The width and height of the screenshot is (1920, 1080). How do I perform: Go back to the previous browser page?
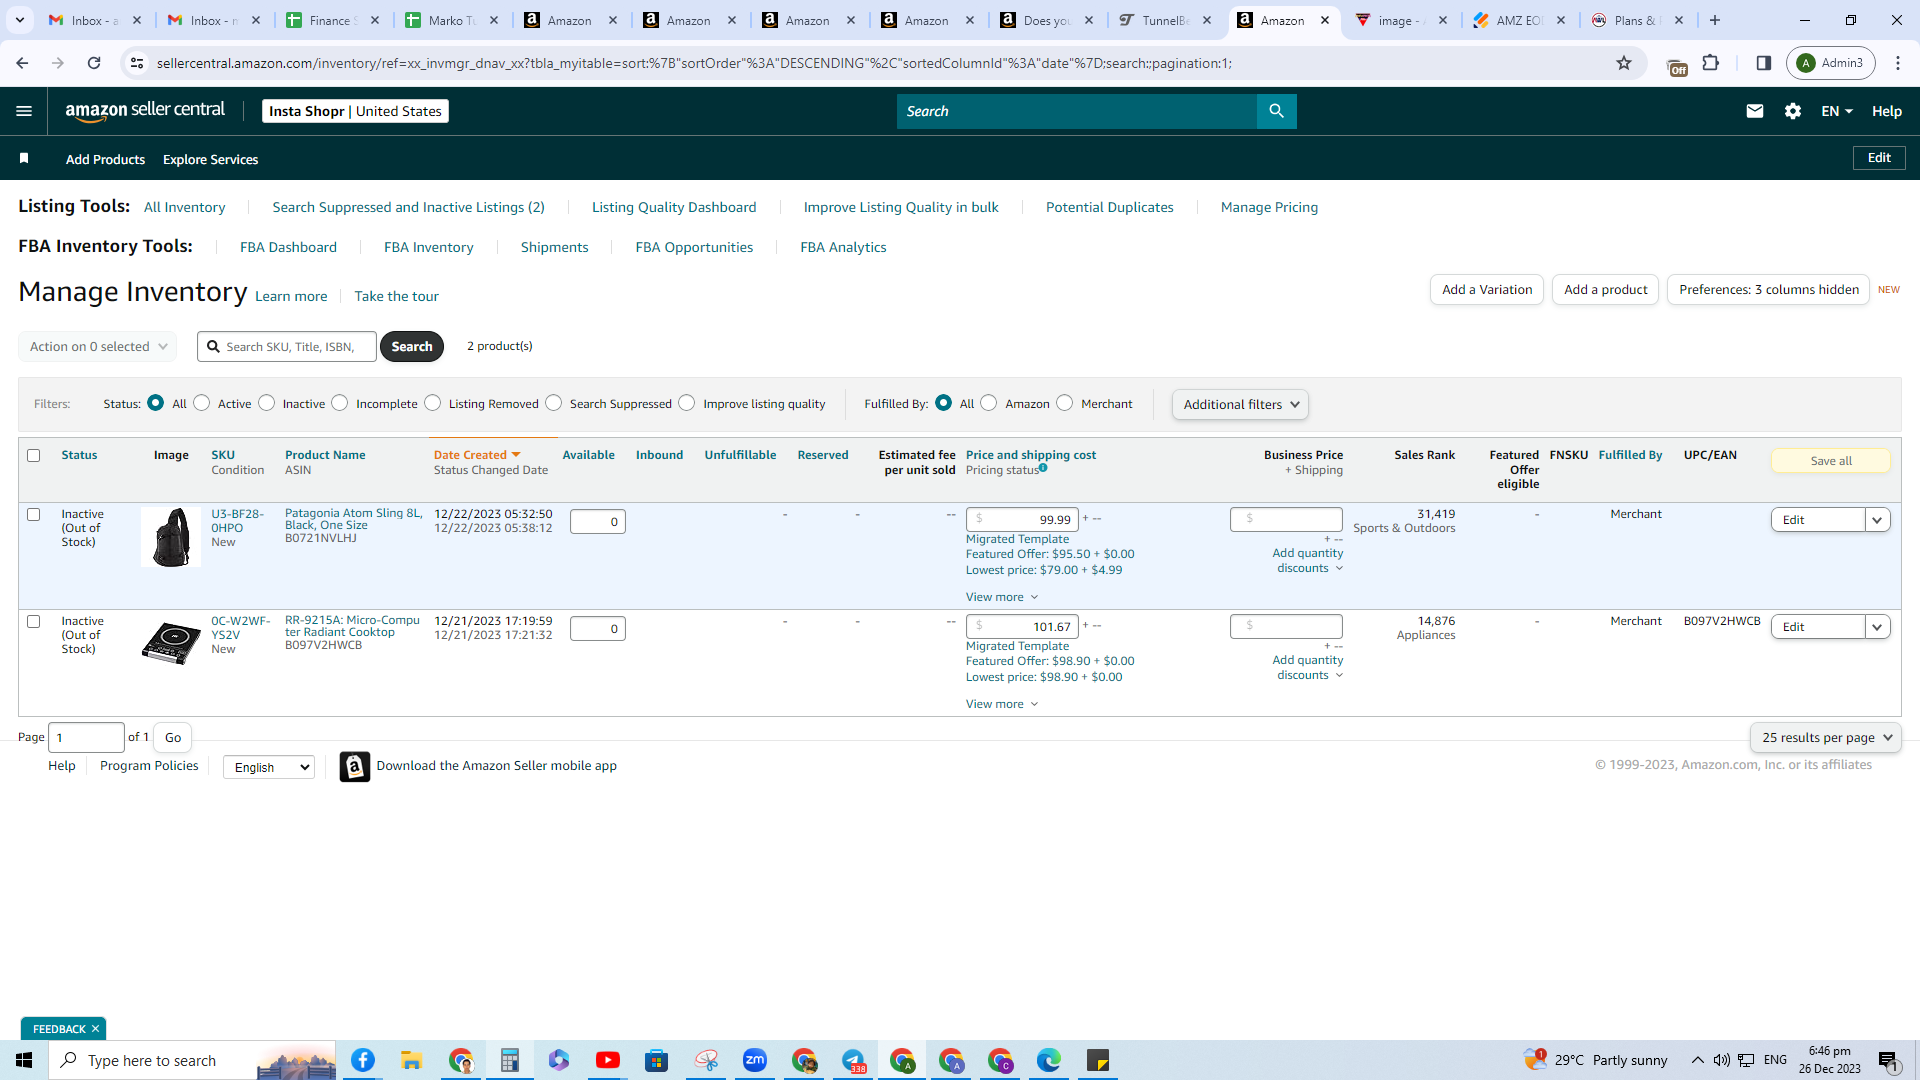click(22, 63)
